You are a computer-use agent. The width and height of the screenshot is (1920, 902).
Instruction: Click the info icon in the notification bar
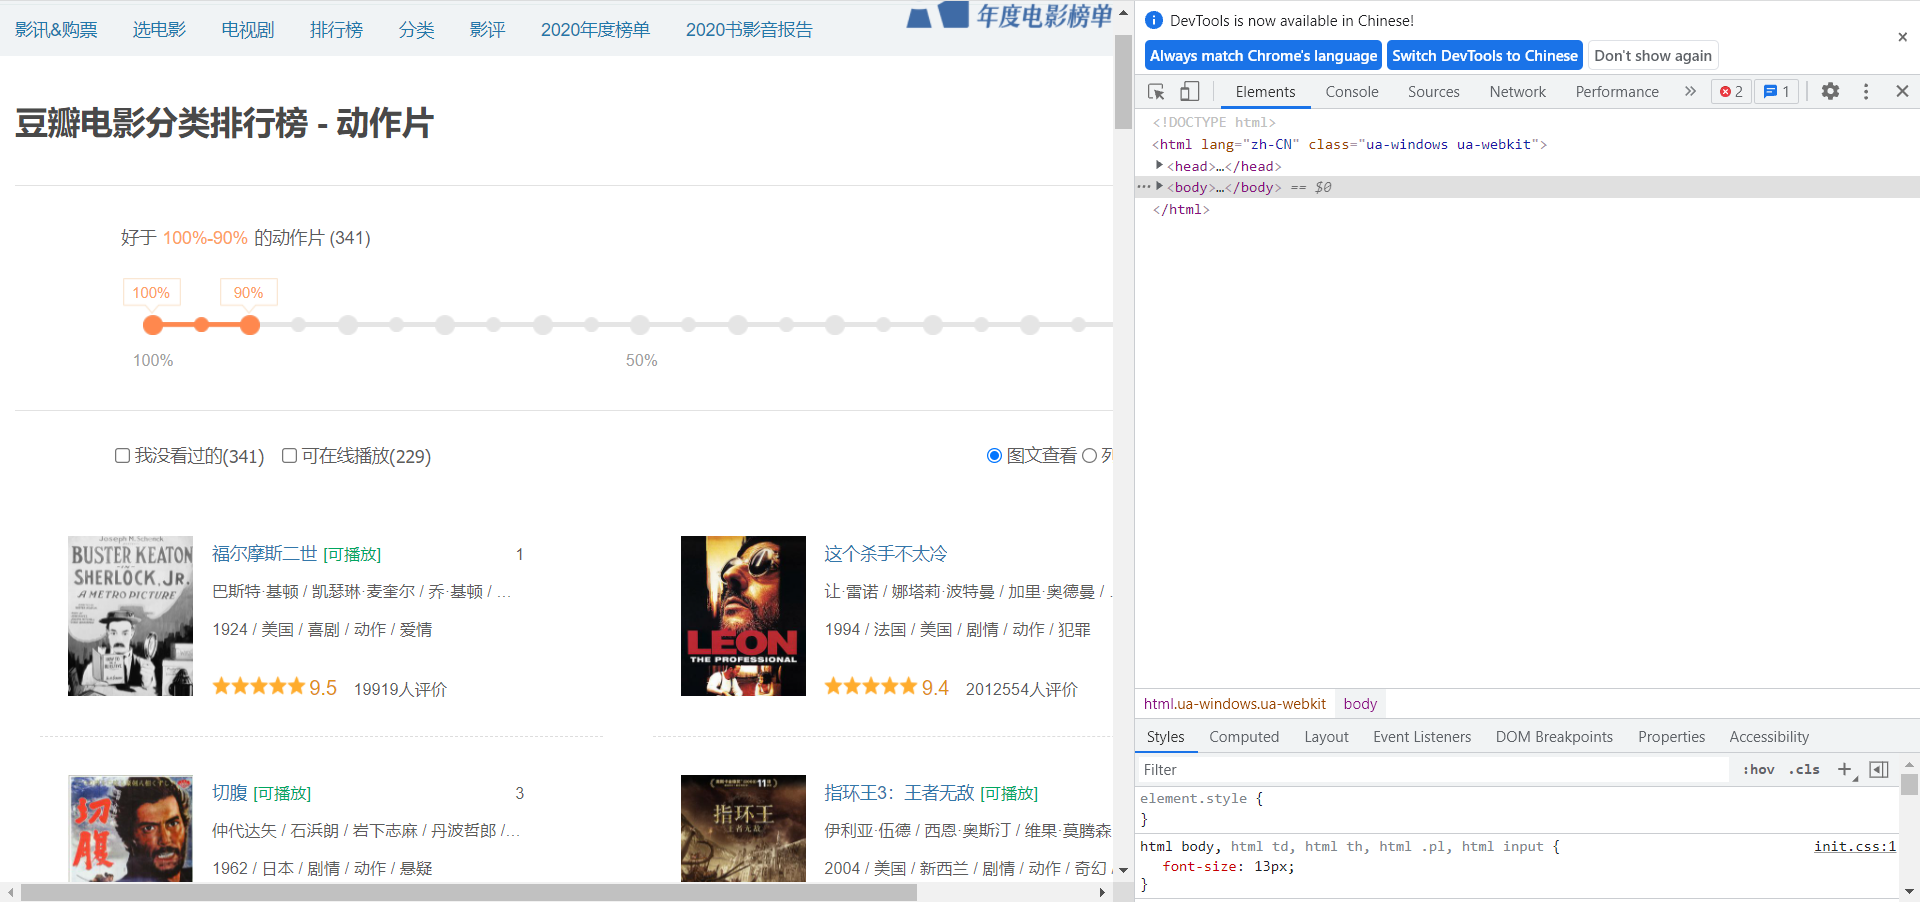[x=1154, y=20]
